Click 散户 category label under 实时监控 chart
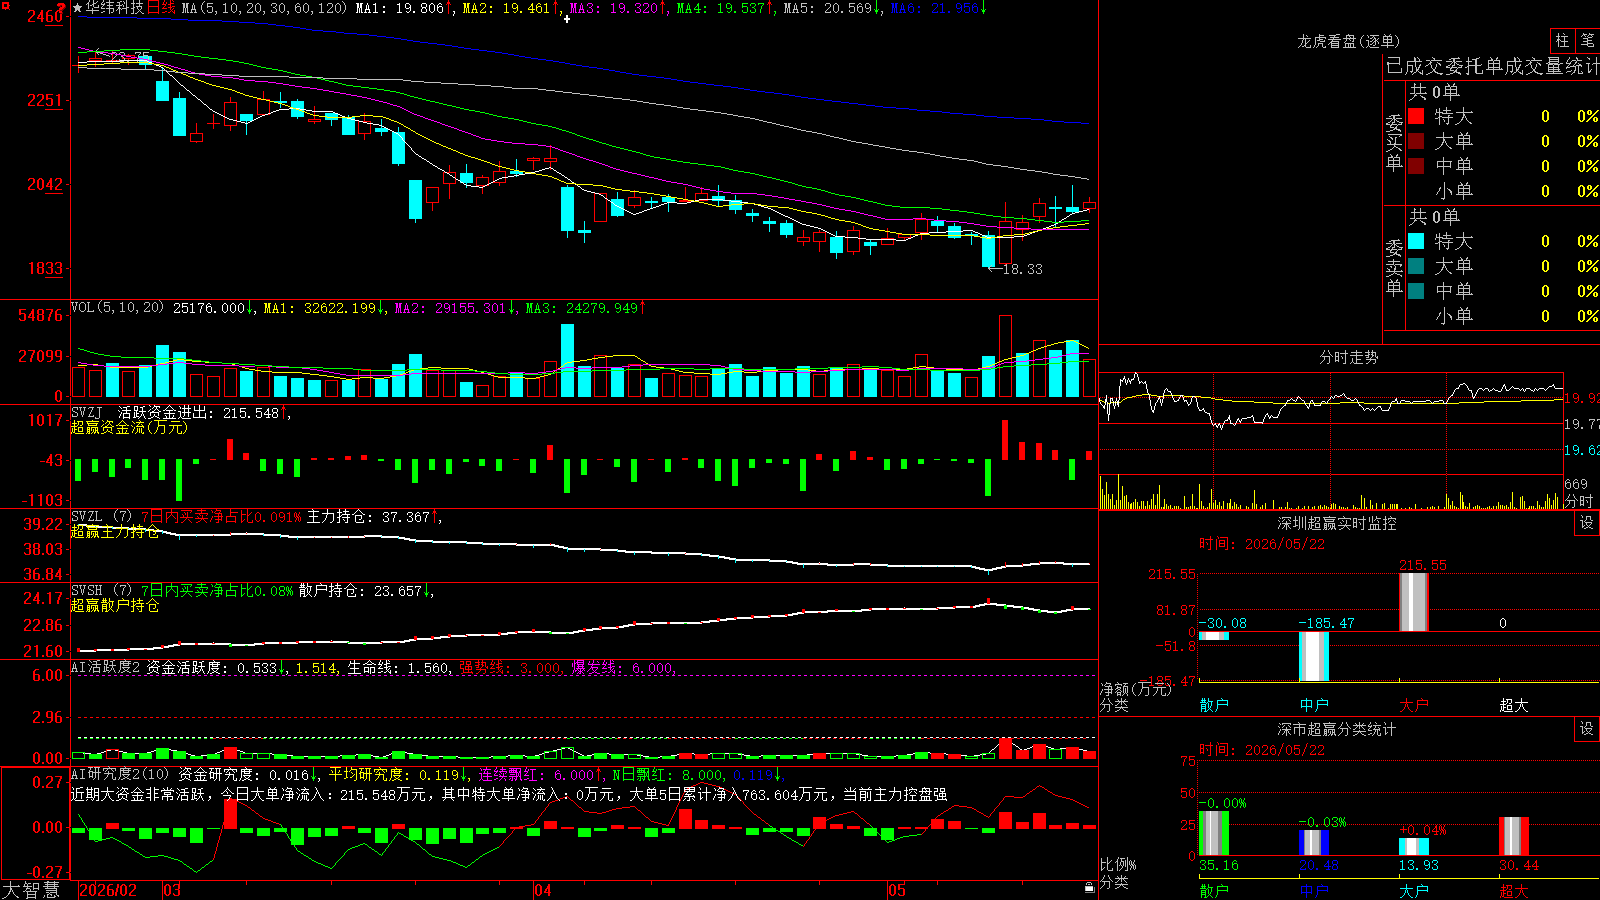Image resolution: width=1600 pixels, height=900 pixels. (x=1214, y=705)
